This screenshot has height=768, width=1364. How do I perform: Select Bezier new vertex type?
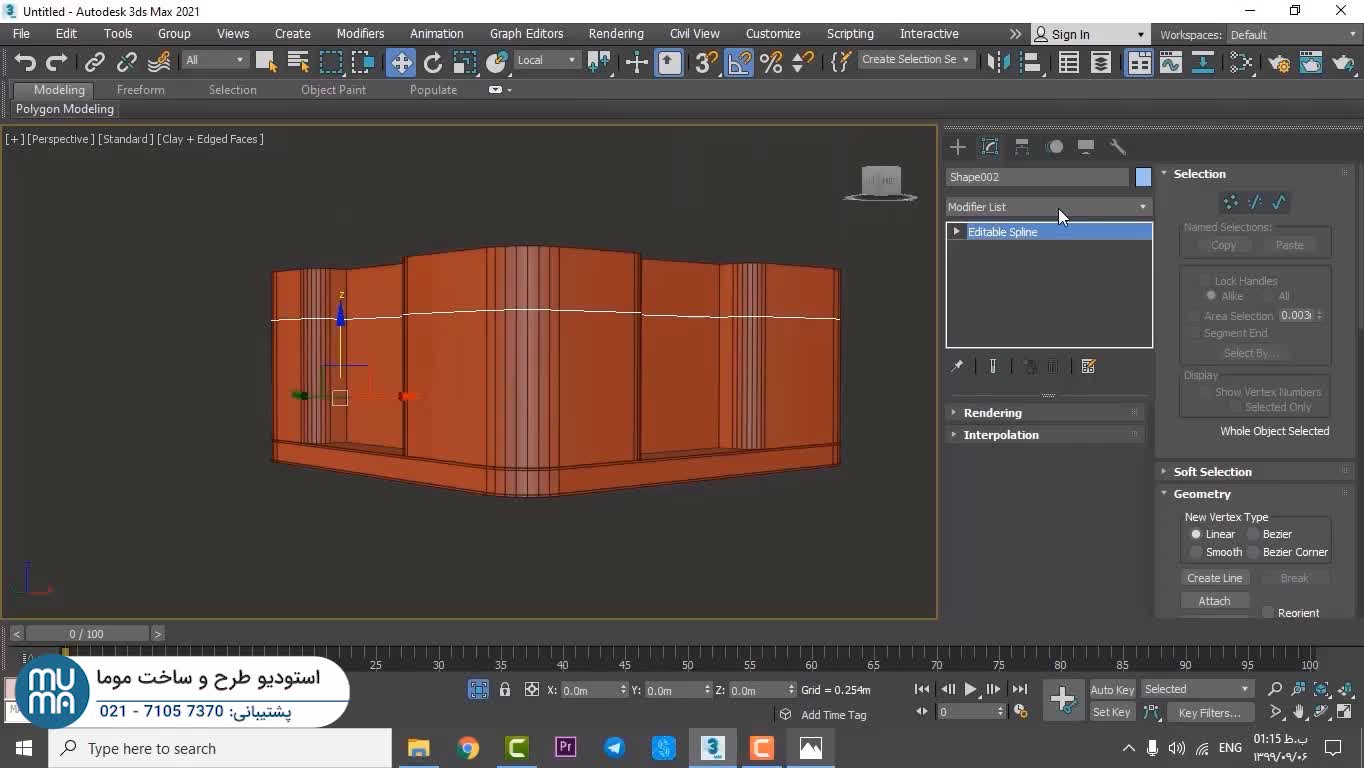coord(1253,534)
